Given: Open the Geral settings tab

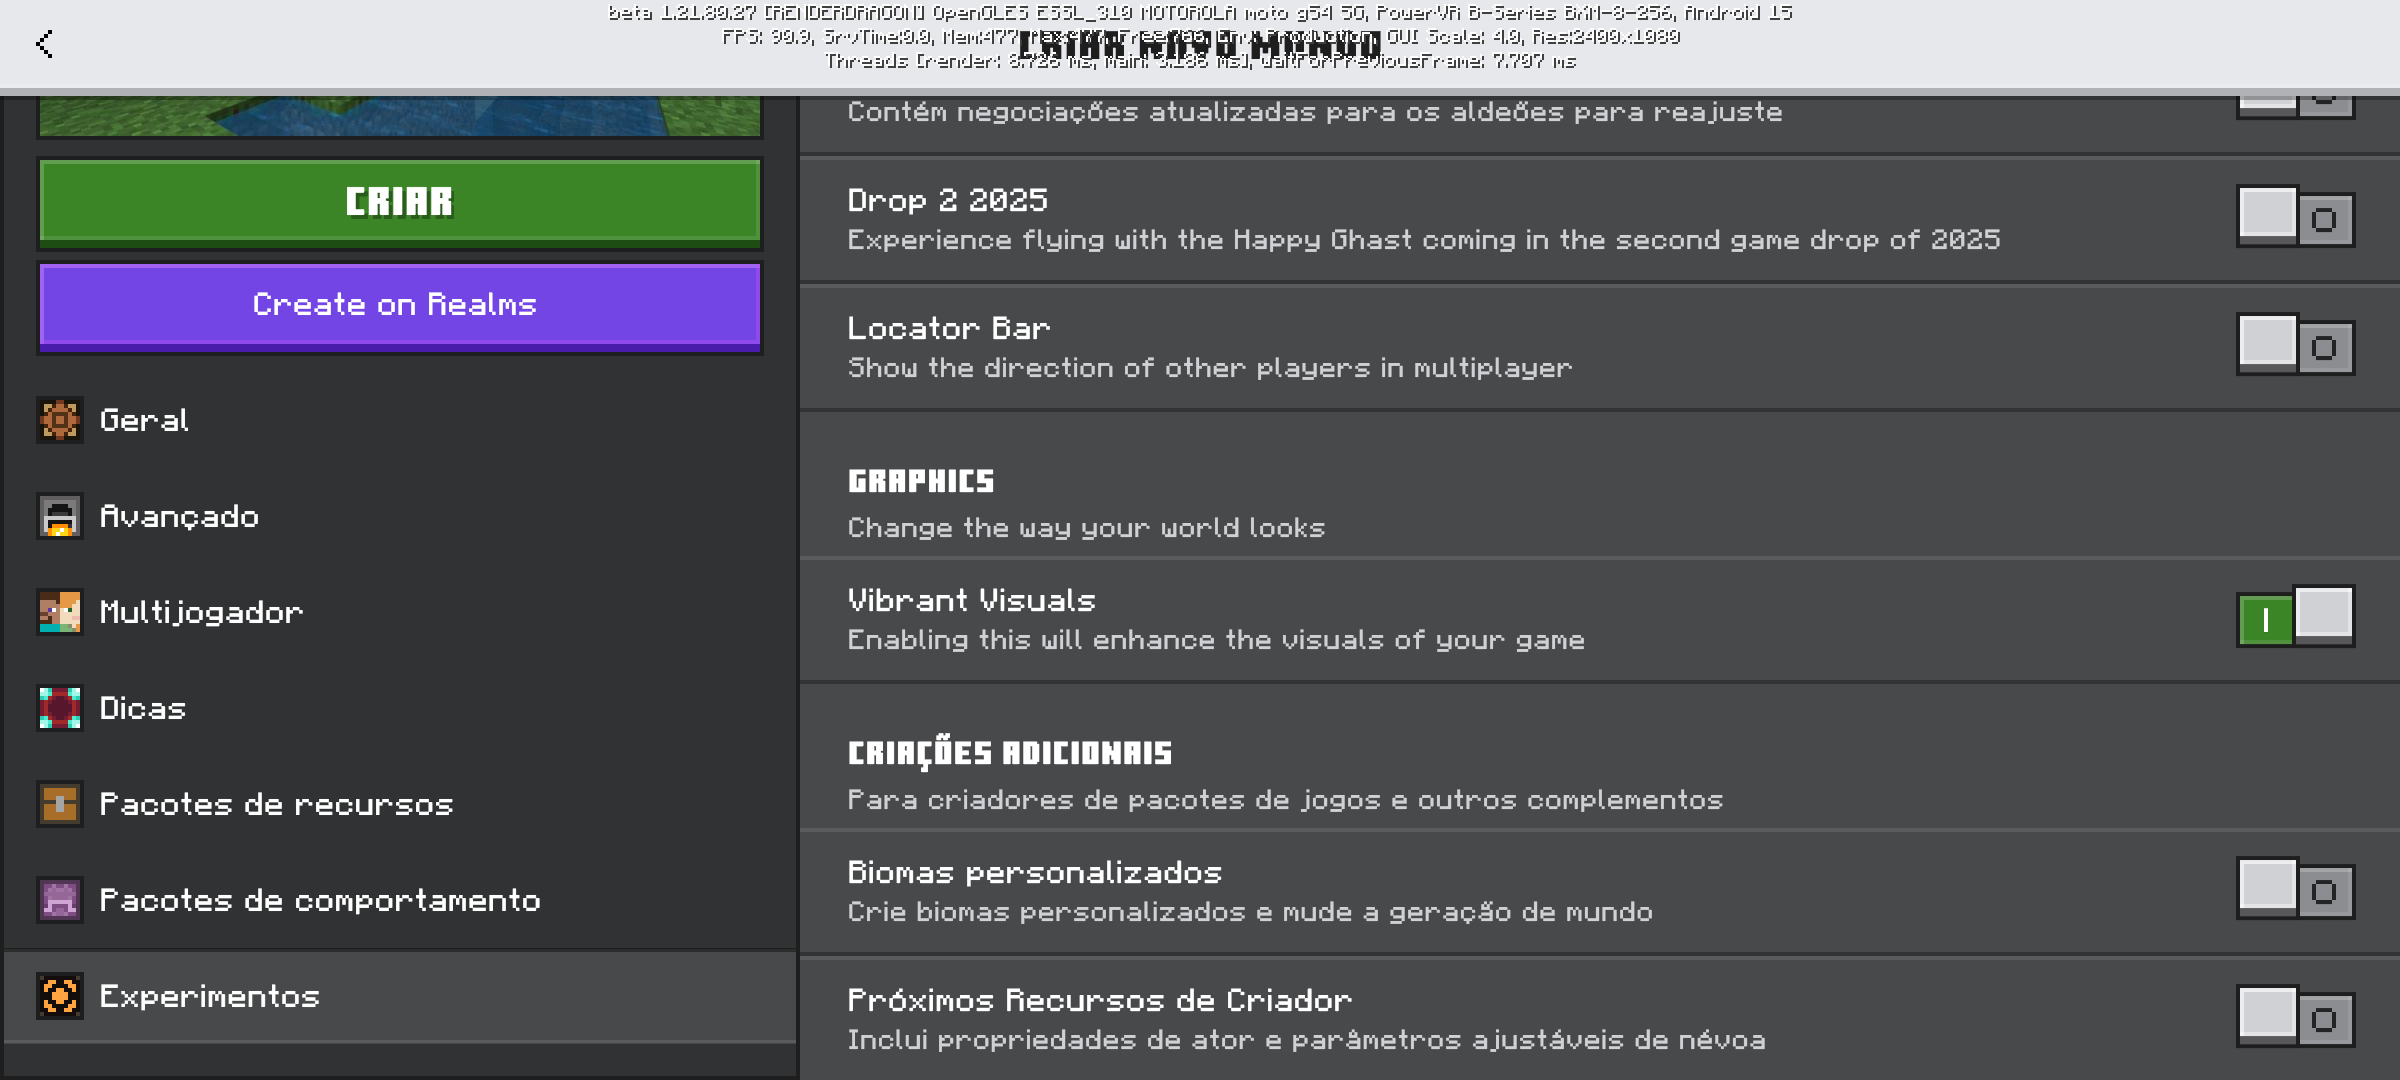Looking at the screenshot, I should click(x=145, y=420).
